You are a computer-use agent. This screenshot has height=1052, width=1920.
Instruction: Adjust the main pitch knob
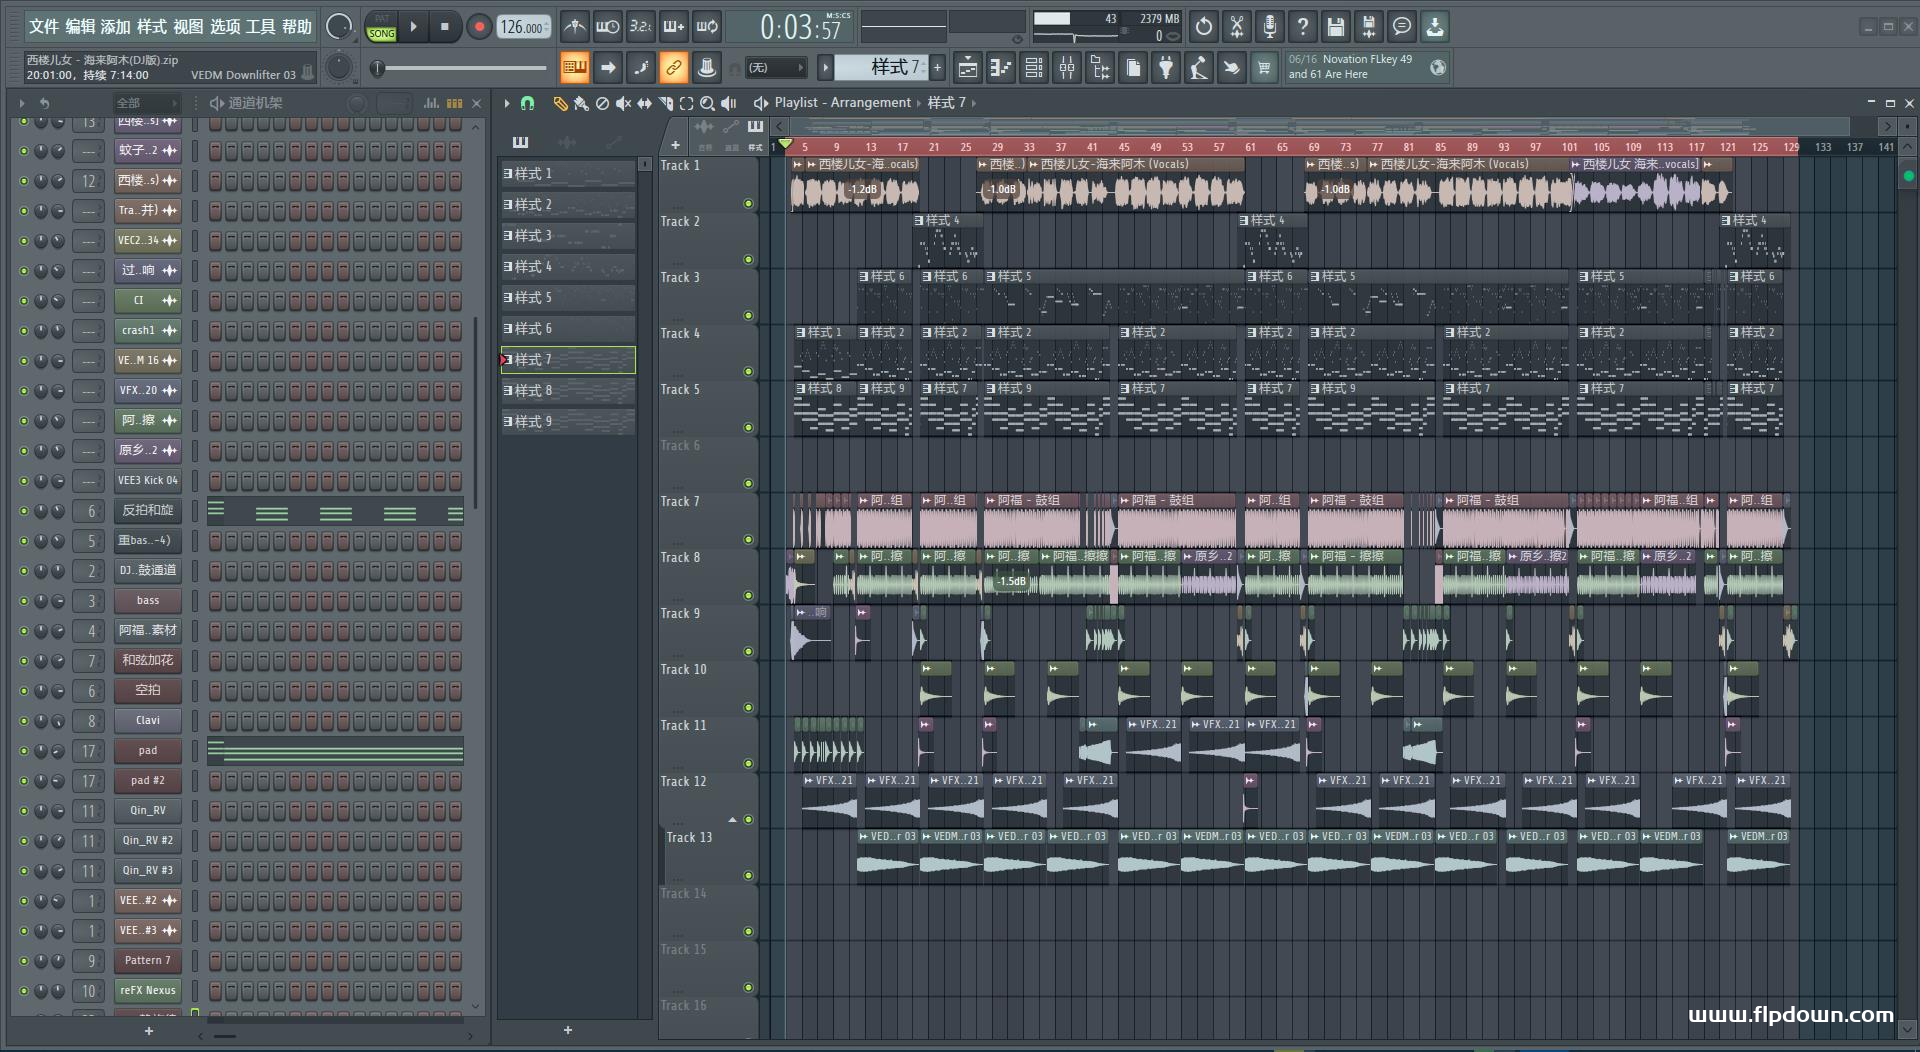pyautogui.click(x=339, y=67)
